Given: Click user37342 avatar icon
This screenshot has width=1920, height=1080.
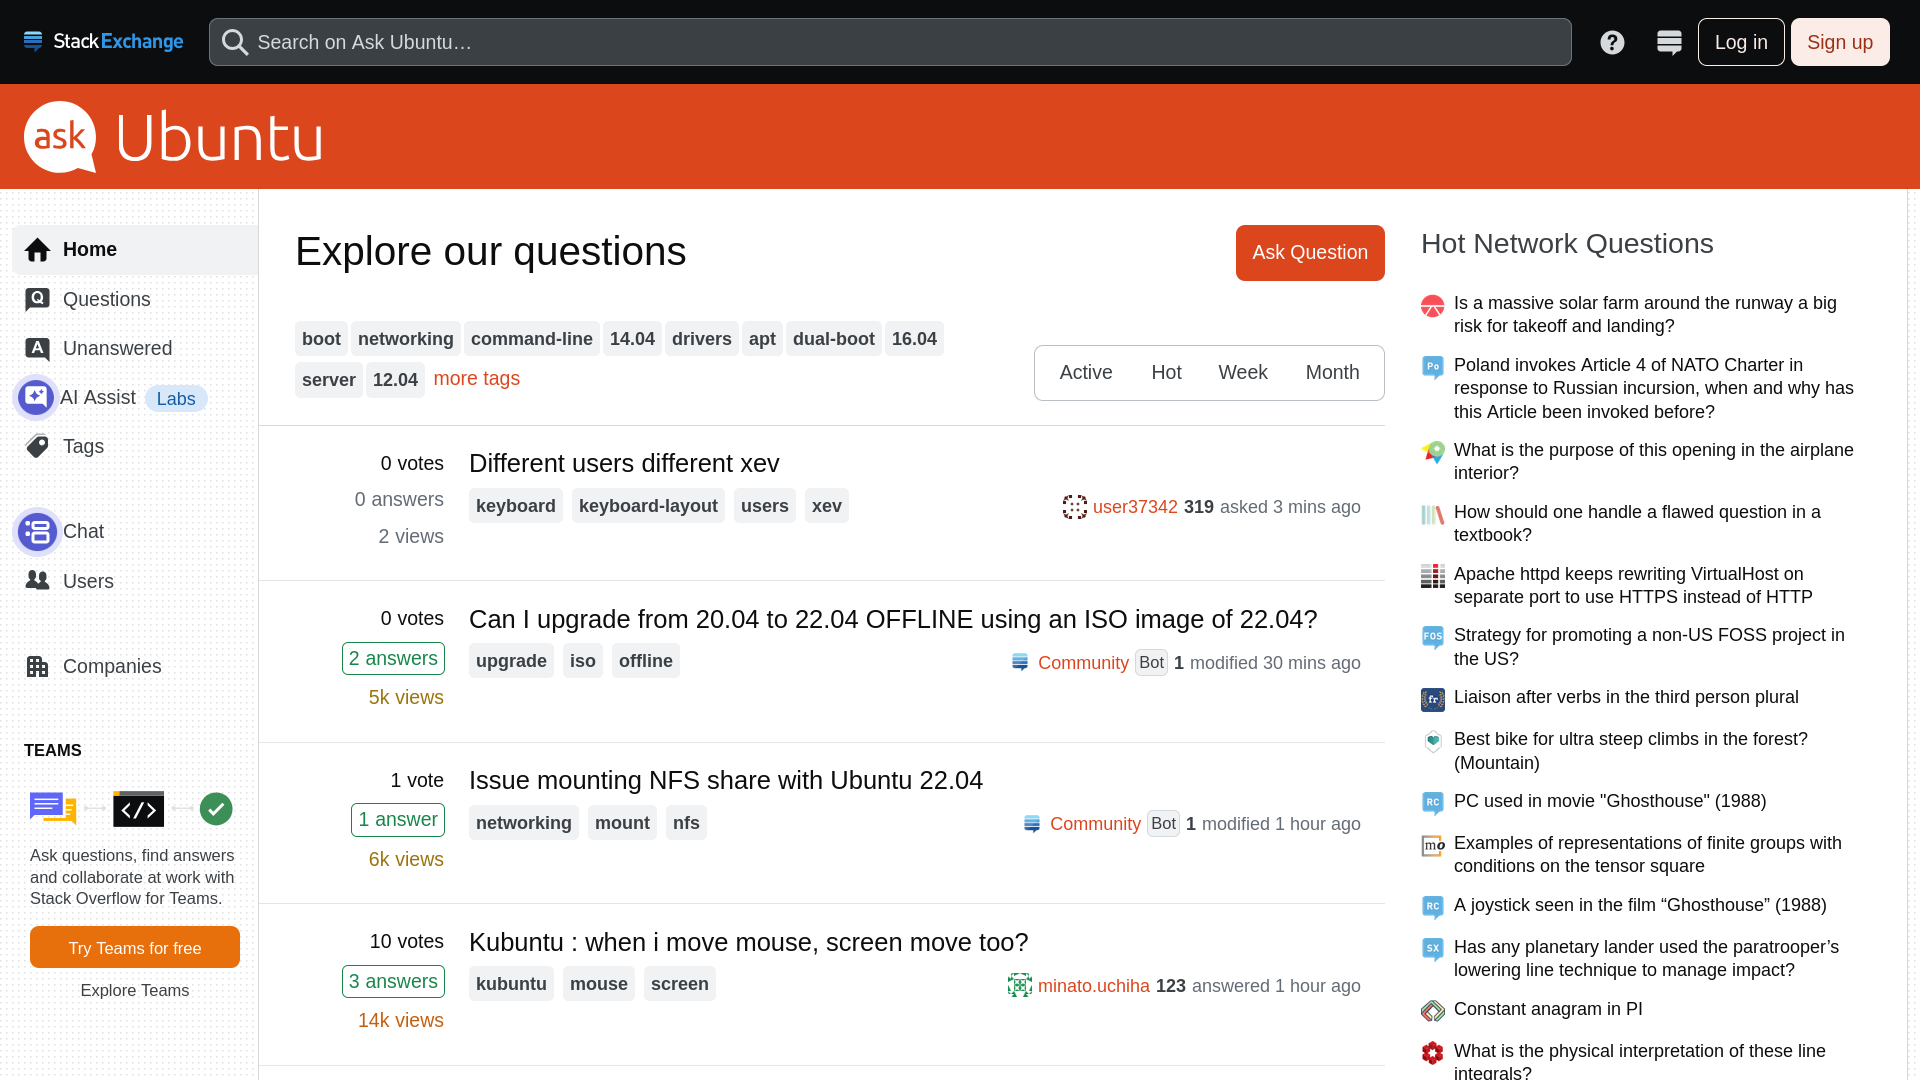Looking at the screenshot, I should click(1074, 507).
